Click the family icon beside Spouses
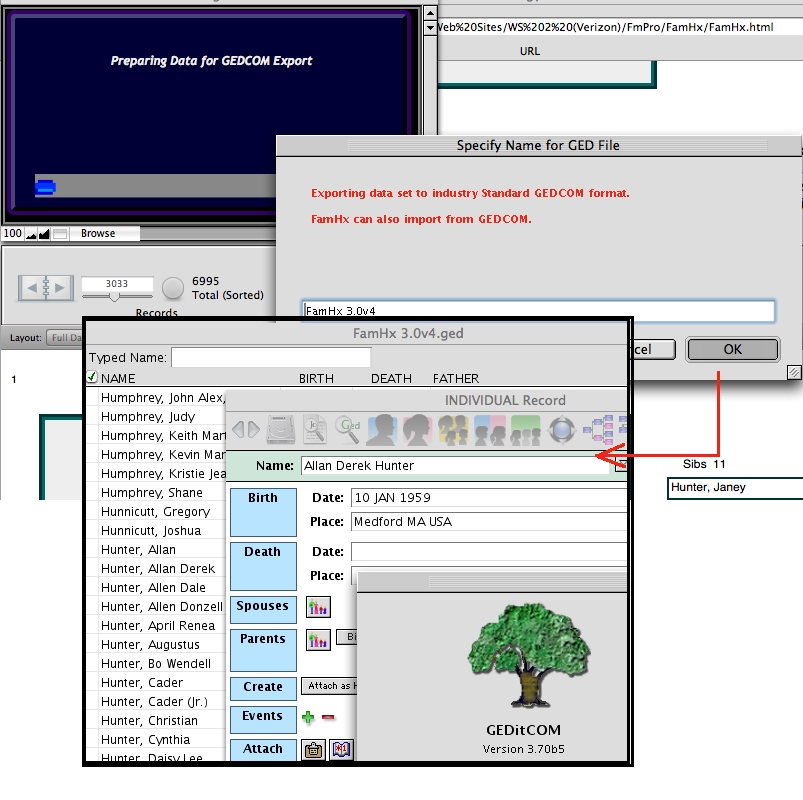 (x=318, y=607)
